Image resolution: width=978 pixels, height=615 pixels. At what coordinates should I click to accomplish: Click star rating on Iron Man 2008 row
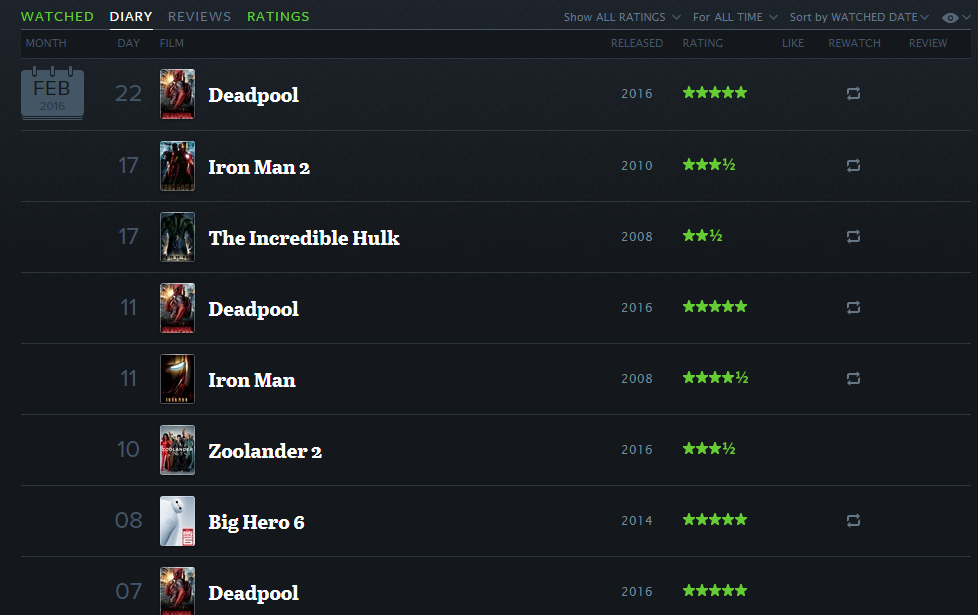tap(715, 378)
